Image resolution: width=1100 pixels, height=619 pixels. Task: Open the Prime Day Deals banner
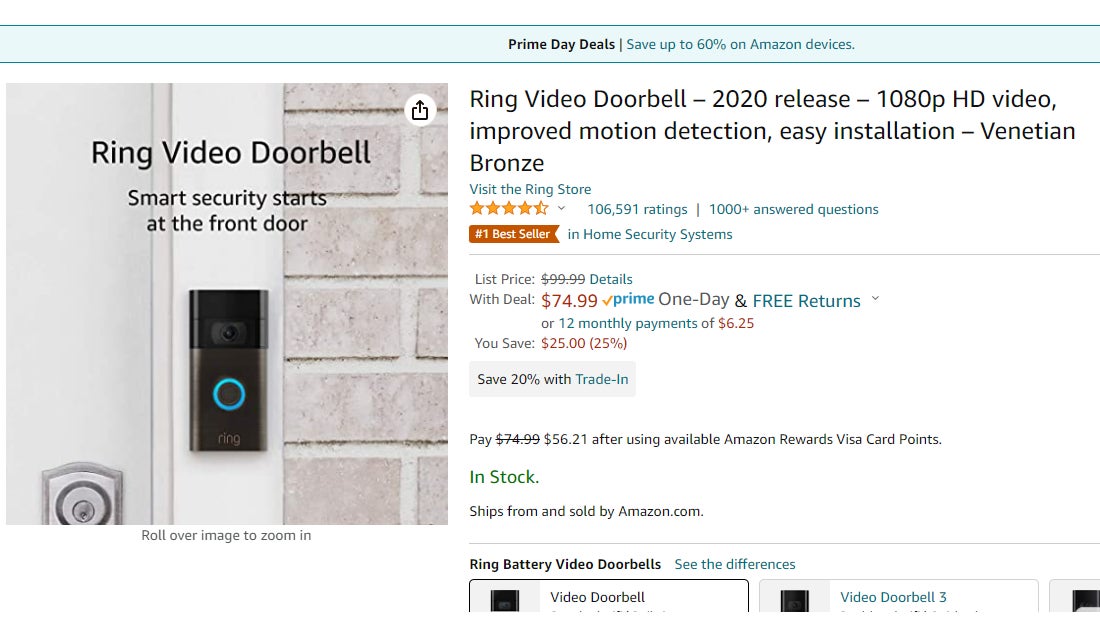coord(560,44)
